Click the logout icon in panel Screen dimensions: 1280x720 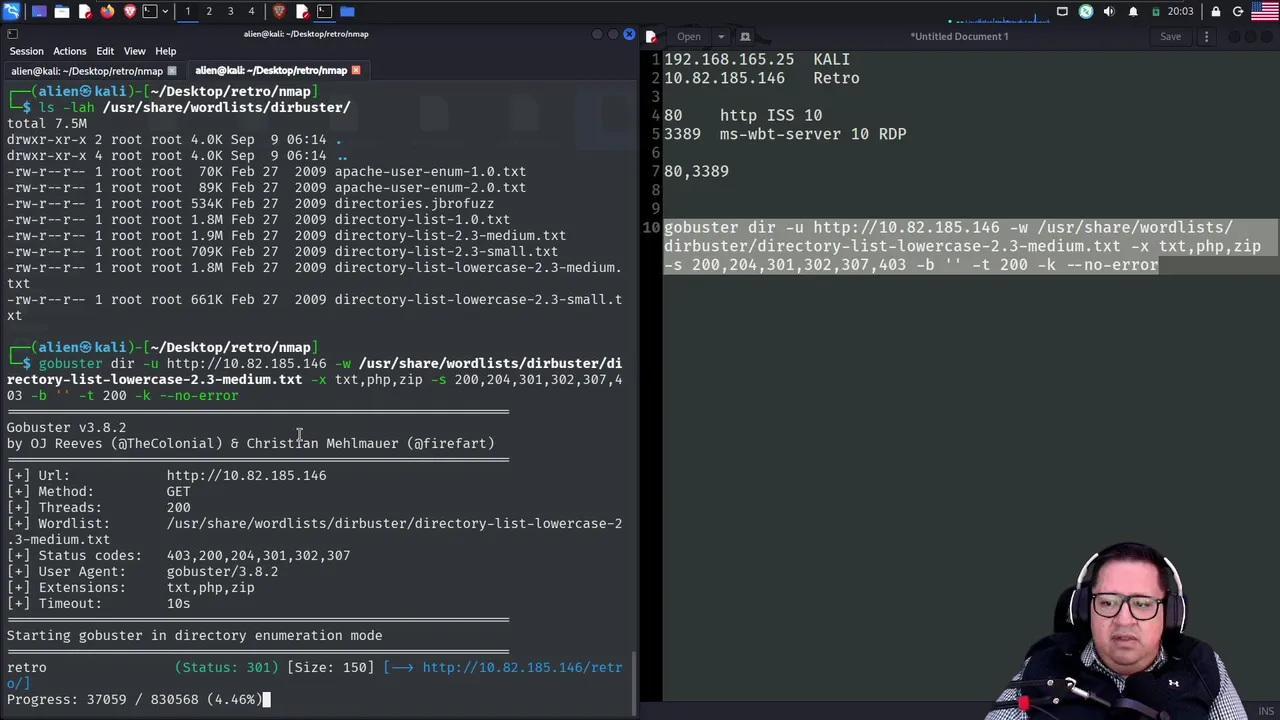[1238, 11]
